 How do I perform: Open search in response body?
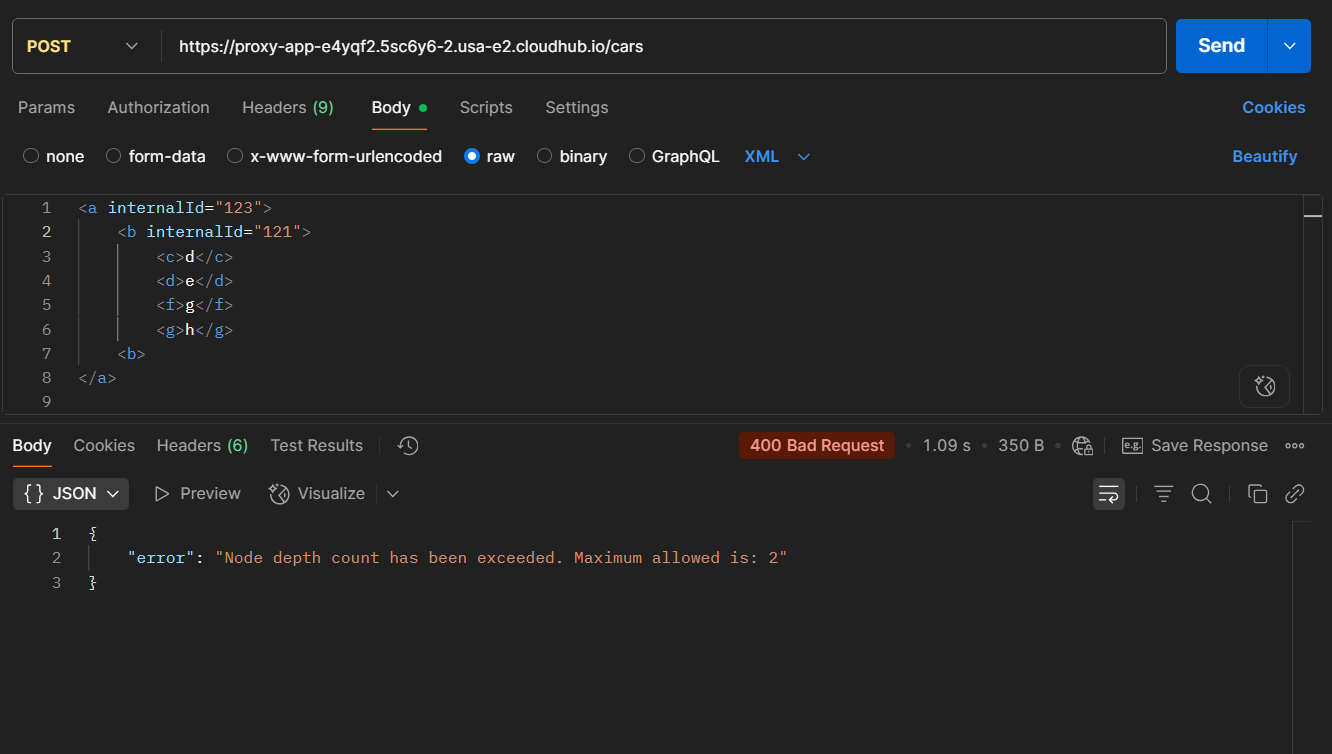(1201, 494)
